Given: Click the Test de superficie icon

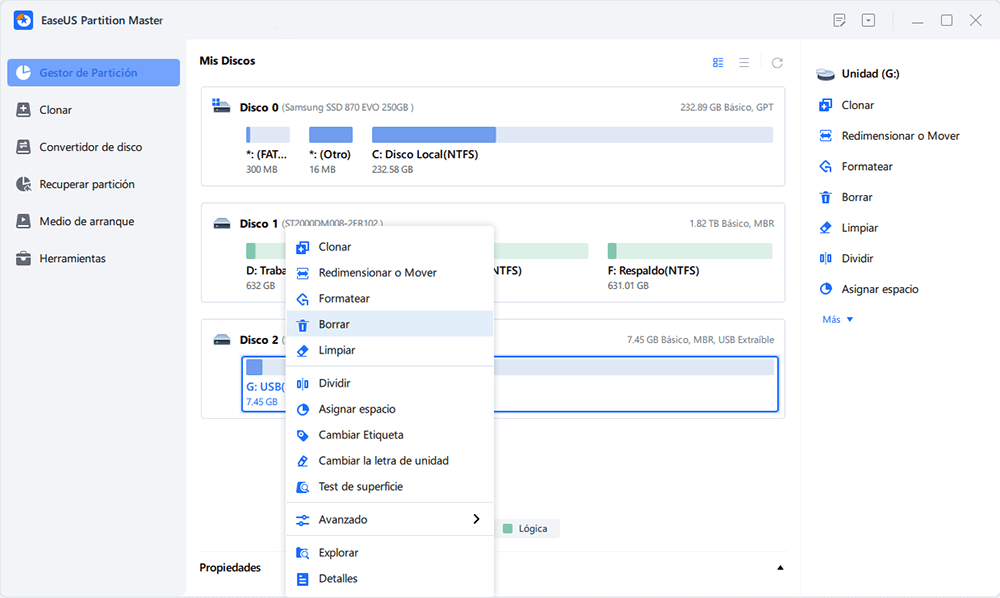Looking at the screenshot, I should point(303,488).
